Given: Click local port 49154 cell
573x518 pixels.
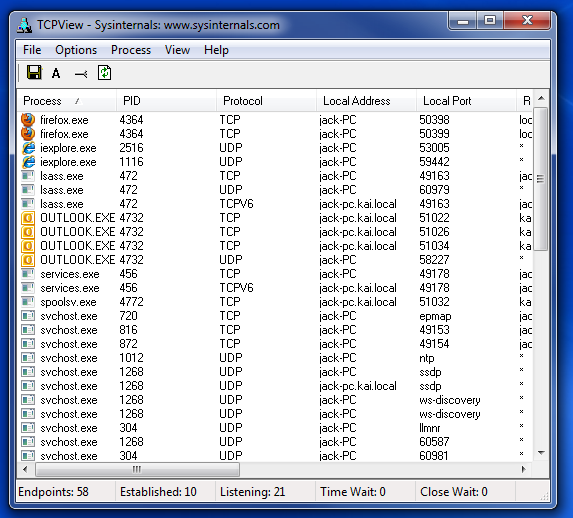Looking at the screenshot, I should (x=434, y=344).
